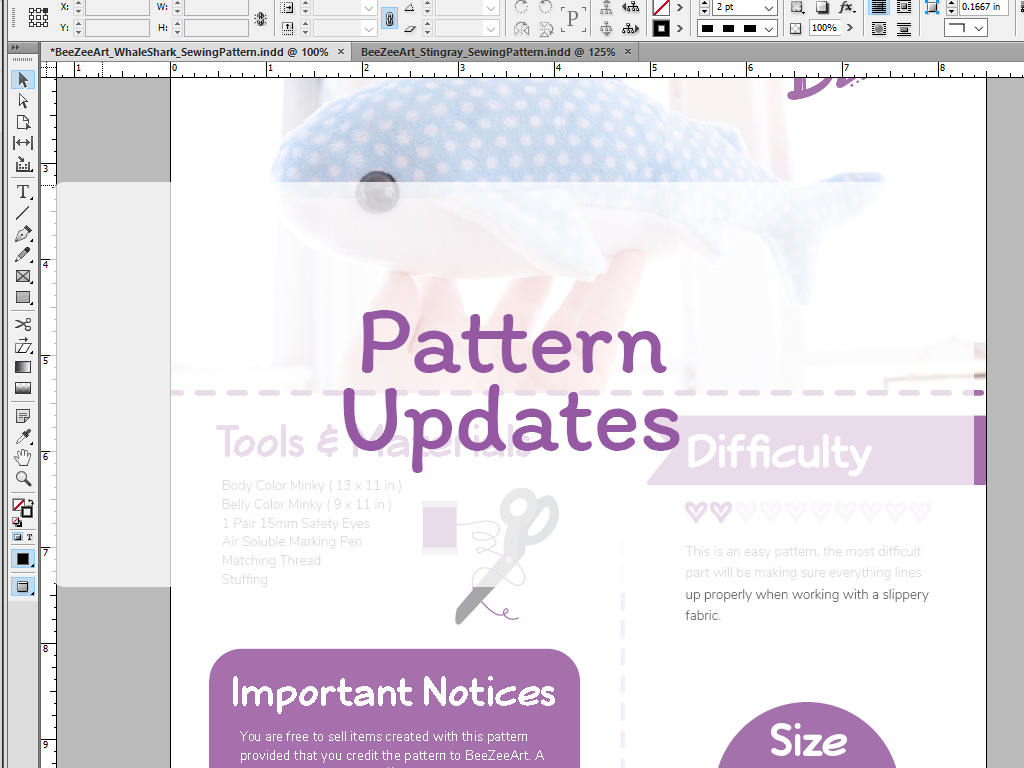Select the Rectangle Frame tool
Viewport: 1024px width, 768px height.
point(23,276)
